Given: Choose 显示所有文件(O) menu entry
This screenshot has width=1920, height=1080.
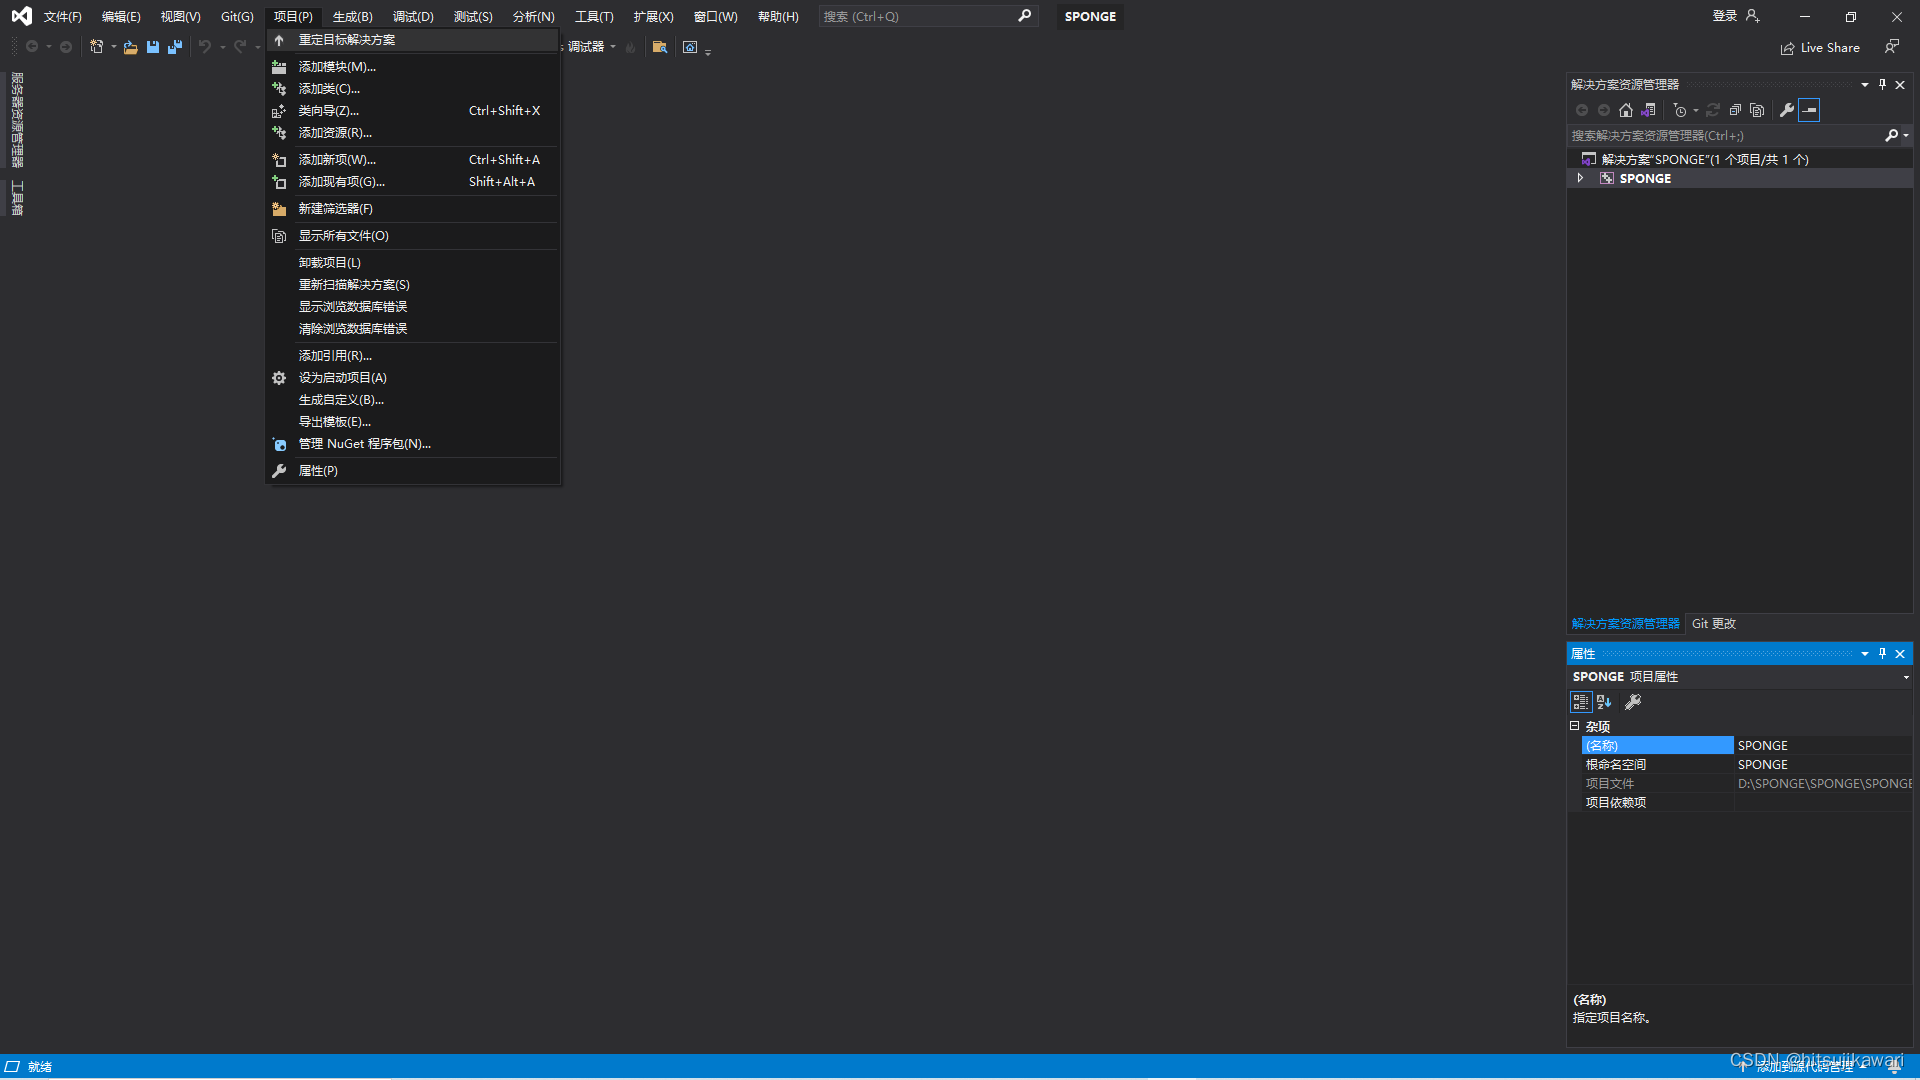Looking at the screenshot, I should click(x=412, y=236).
